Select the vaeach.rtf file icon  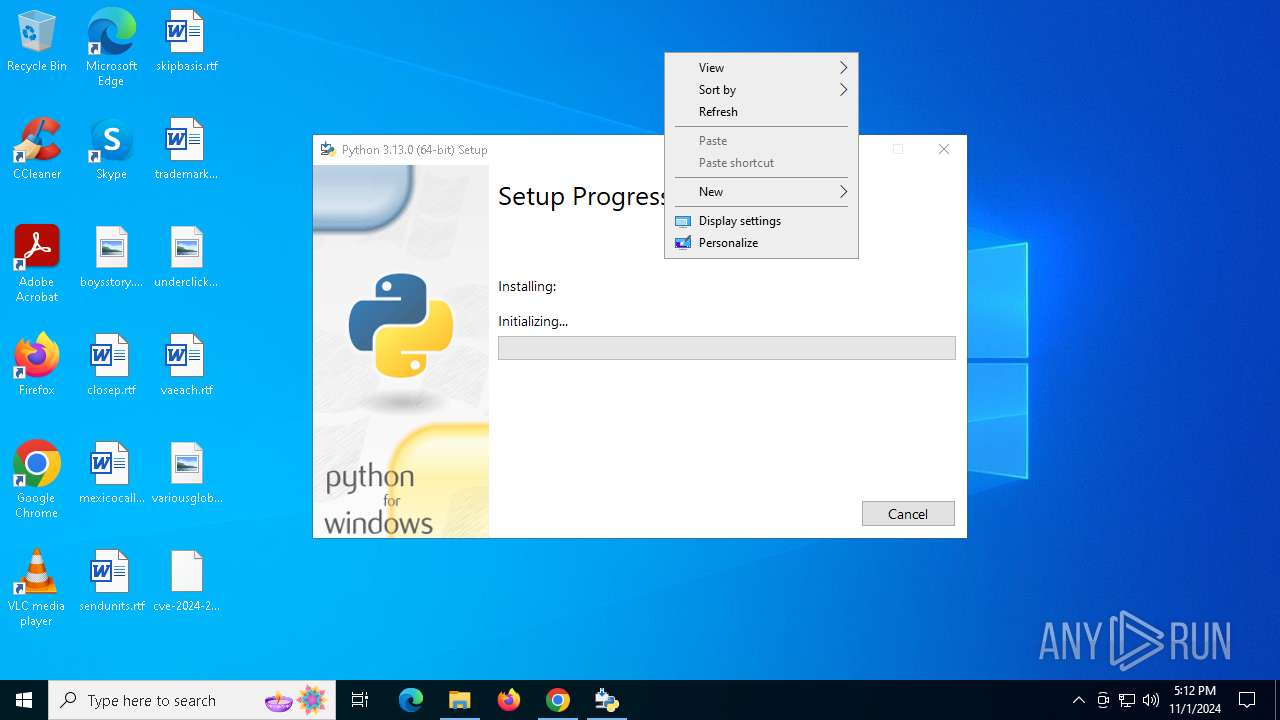pyautogui.click(x=186, y=366)
